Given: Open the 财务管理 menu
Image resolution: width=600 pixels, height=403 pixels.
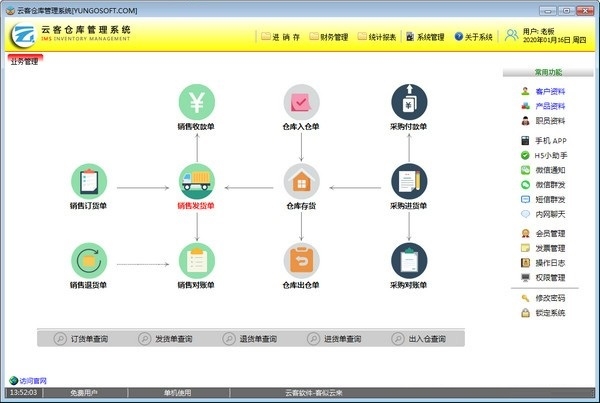Looking at the screenshot, I should [x=329, y=37].
